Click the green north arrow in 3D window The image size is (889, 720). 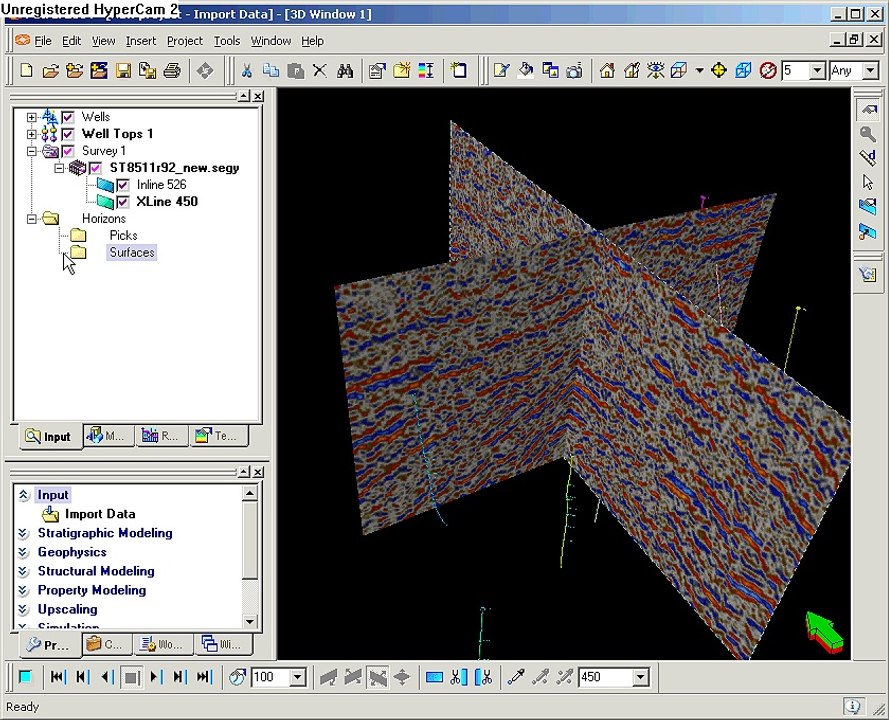coord(824,633)
